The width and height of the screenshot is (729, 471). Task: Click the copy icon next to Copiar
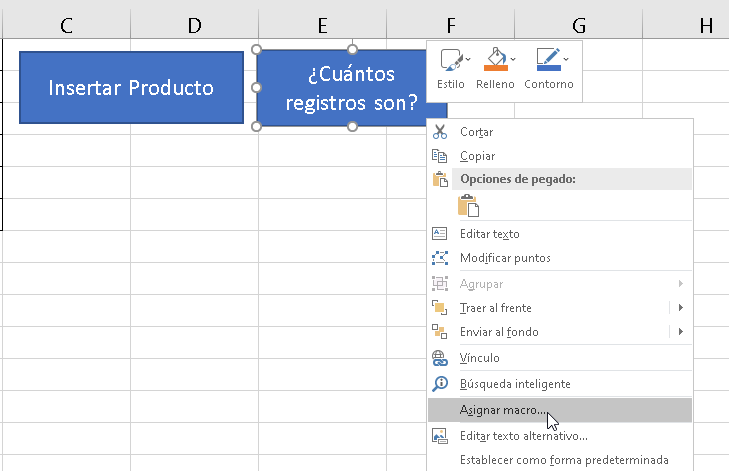(439, 156)
